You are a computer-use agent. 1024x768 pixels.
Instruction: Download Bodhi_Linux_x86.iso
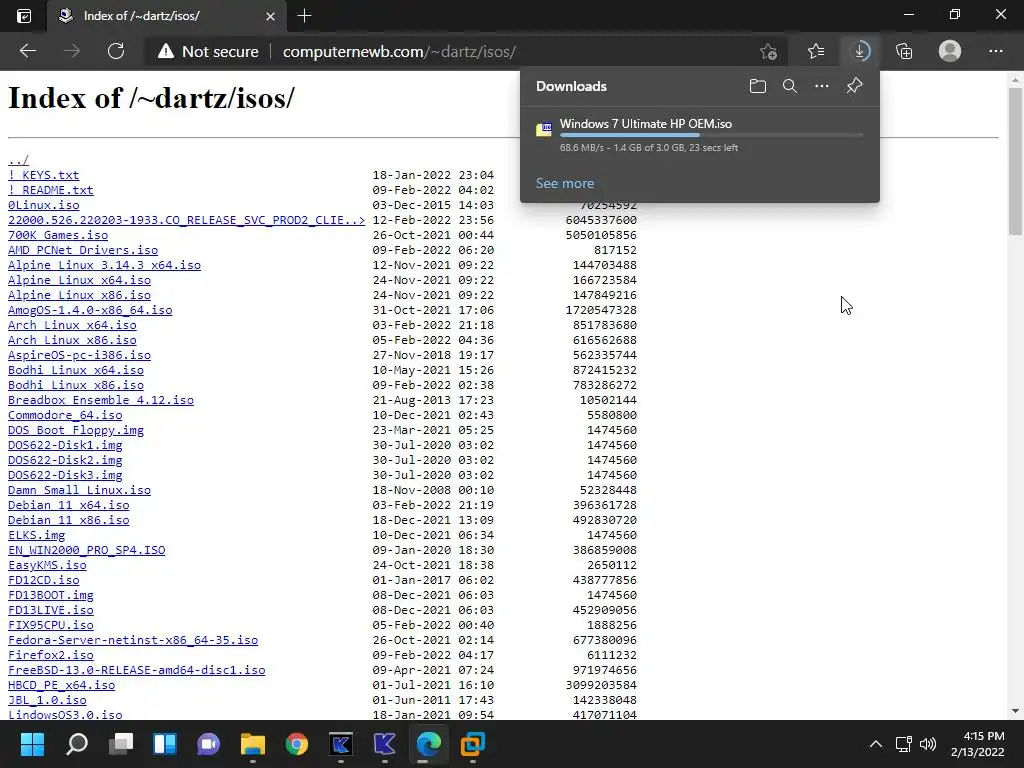click(x=76, y=385)
